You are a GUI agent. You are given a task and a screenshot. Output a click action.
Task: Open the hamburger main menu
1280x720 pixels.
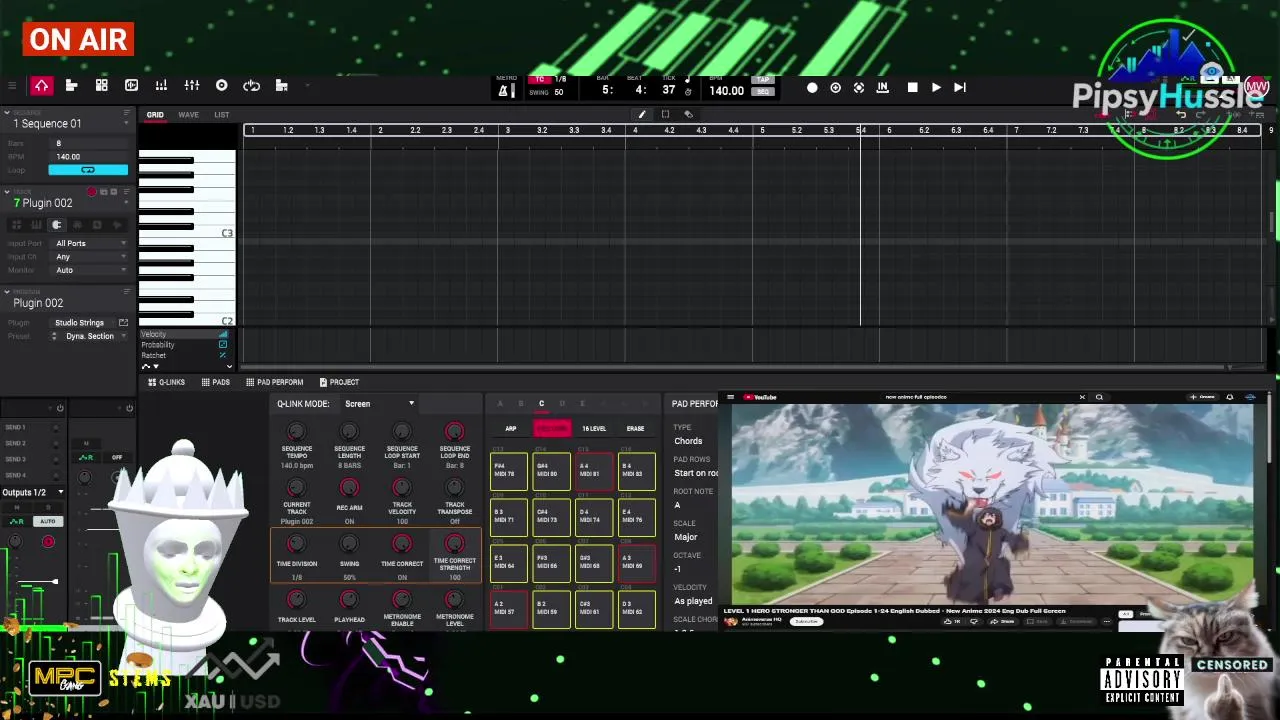tap(12, 86)
